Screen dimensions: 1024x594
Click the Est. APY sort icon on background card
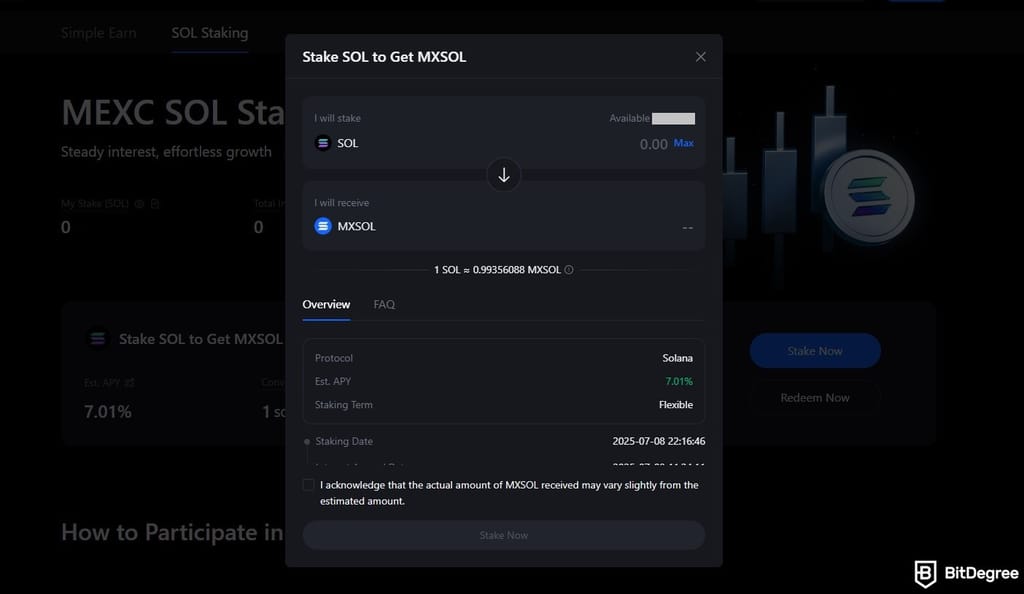pos(129,383)
